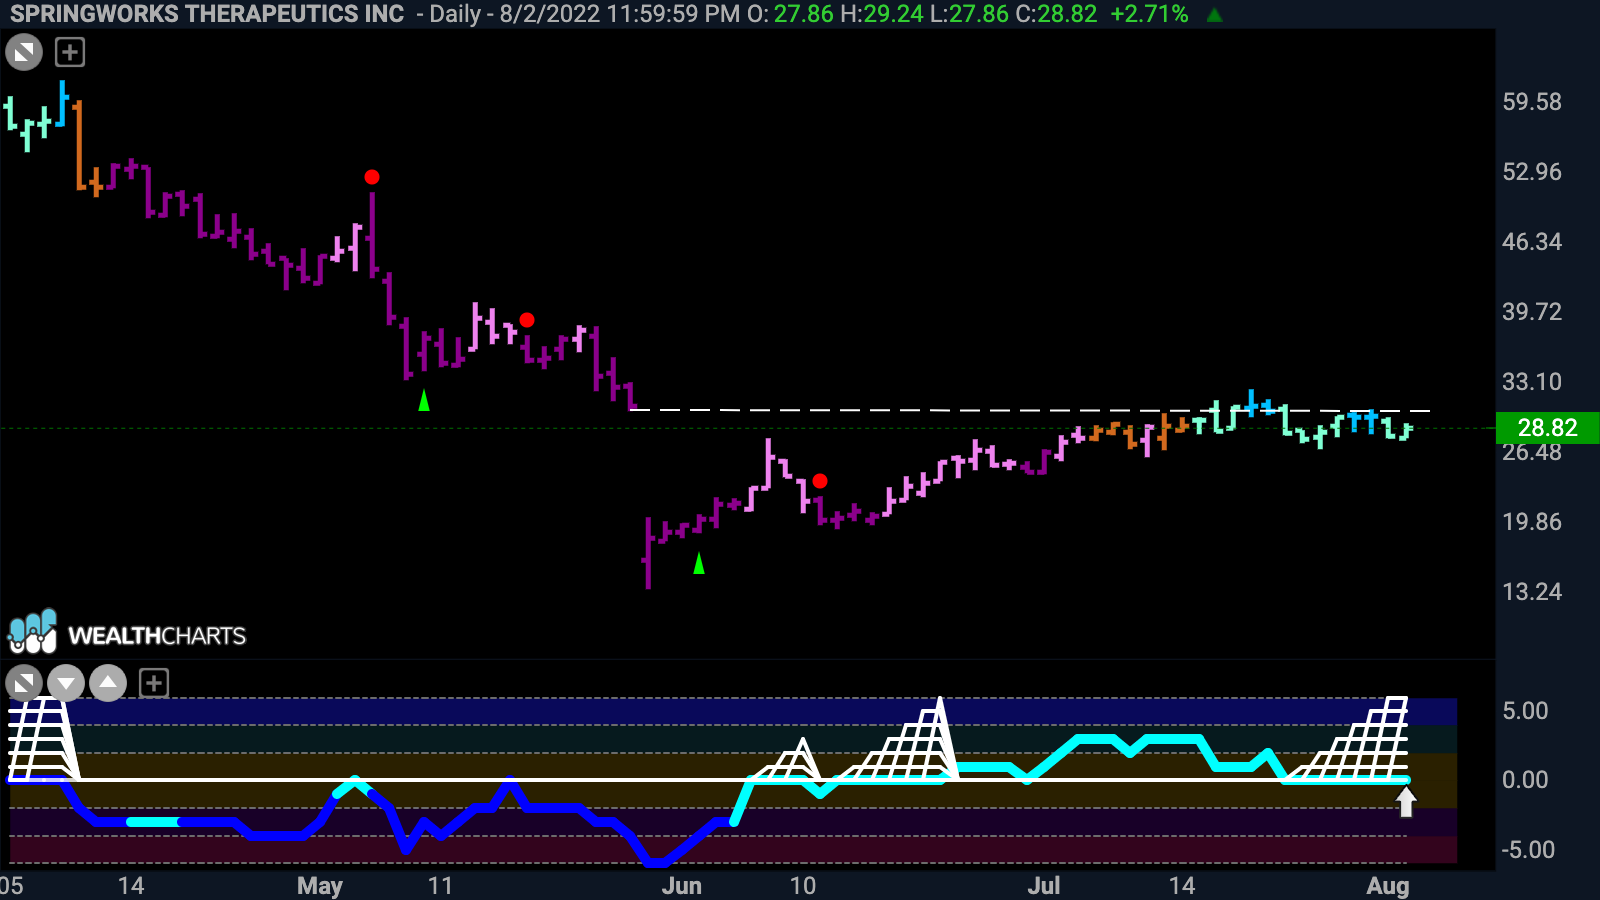Click the diagonal hide icon on price chart

pyautogui.click(x=24, y=52)
